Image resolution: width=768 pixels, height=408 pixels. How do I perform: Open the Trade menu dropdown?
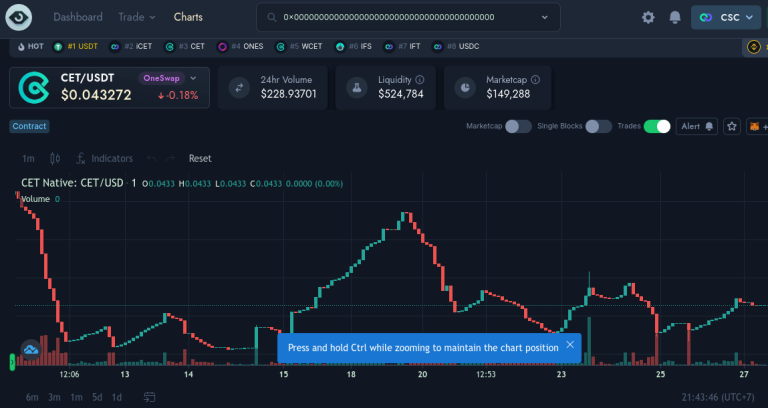coord(136,17)
